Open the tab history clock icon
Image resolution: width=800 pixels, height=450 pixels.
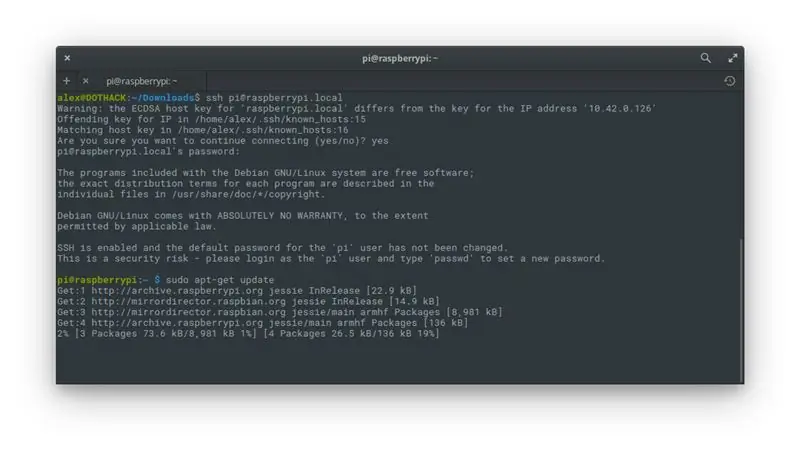730,81
